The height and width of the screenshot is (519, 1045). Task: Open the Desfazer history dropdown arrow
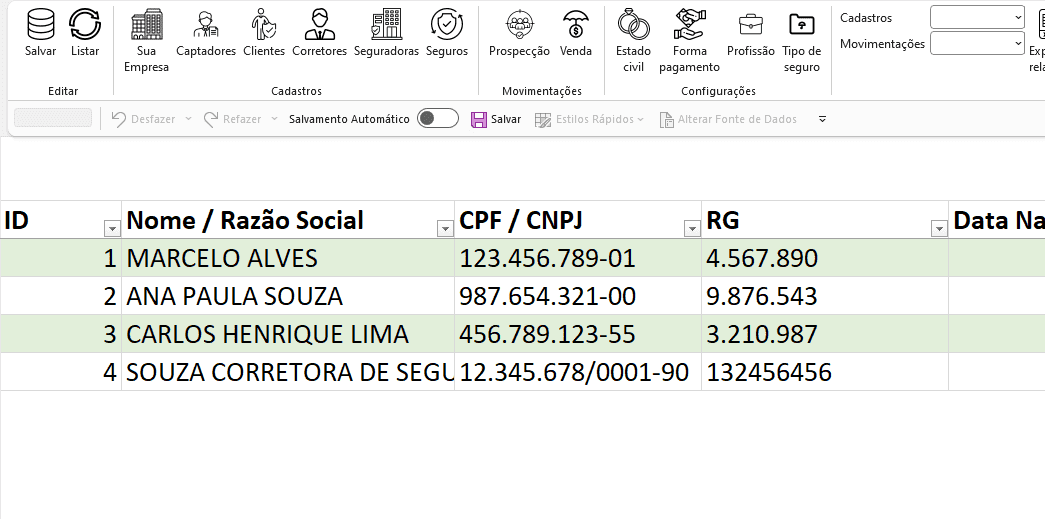coord(188,119)
